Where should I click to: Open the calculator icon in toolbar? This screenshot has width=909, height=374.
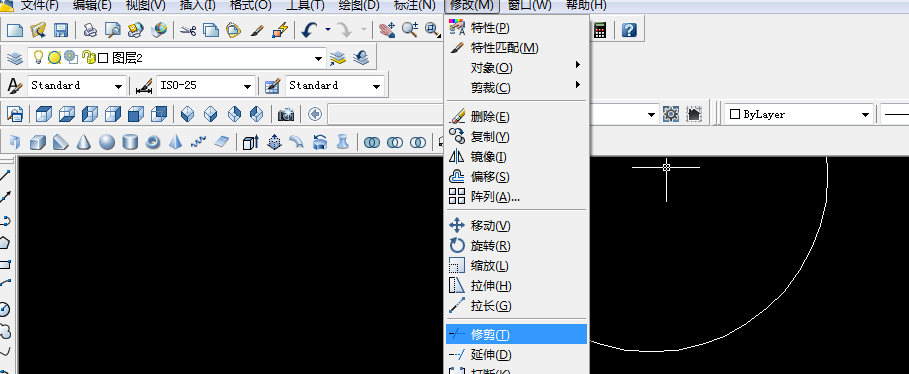(600, 30)
